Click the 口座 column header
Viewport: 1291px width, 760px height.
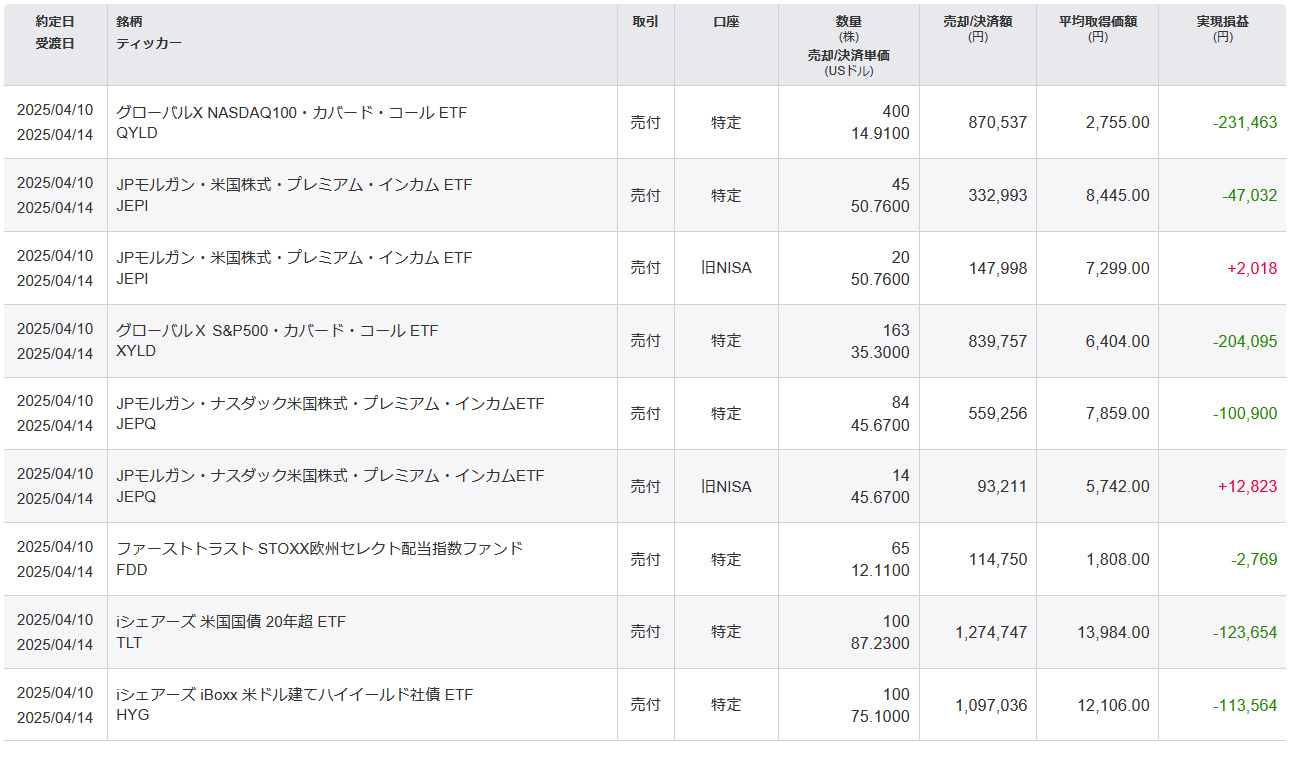coord(726,21)
